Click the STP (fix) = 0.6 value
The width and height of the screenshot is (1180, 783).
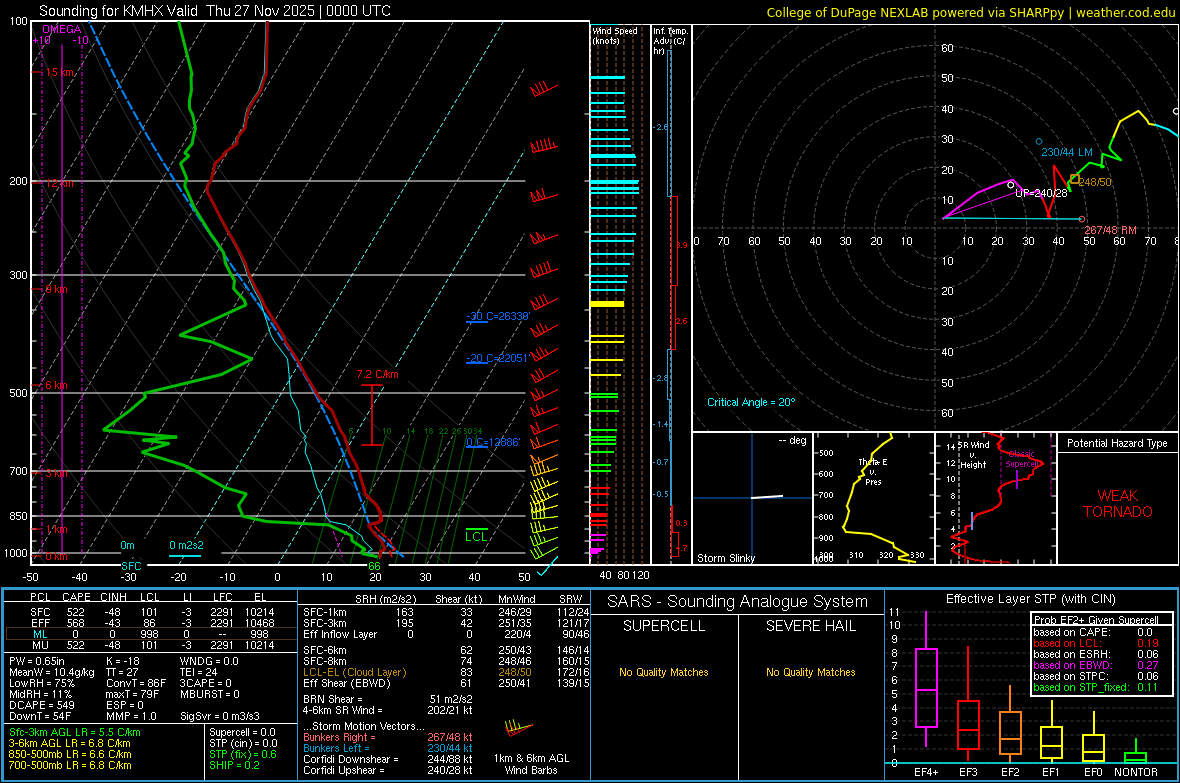tap(242, 754)
